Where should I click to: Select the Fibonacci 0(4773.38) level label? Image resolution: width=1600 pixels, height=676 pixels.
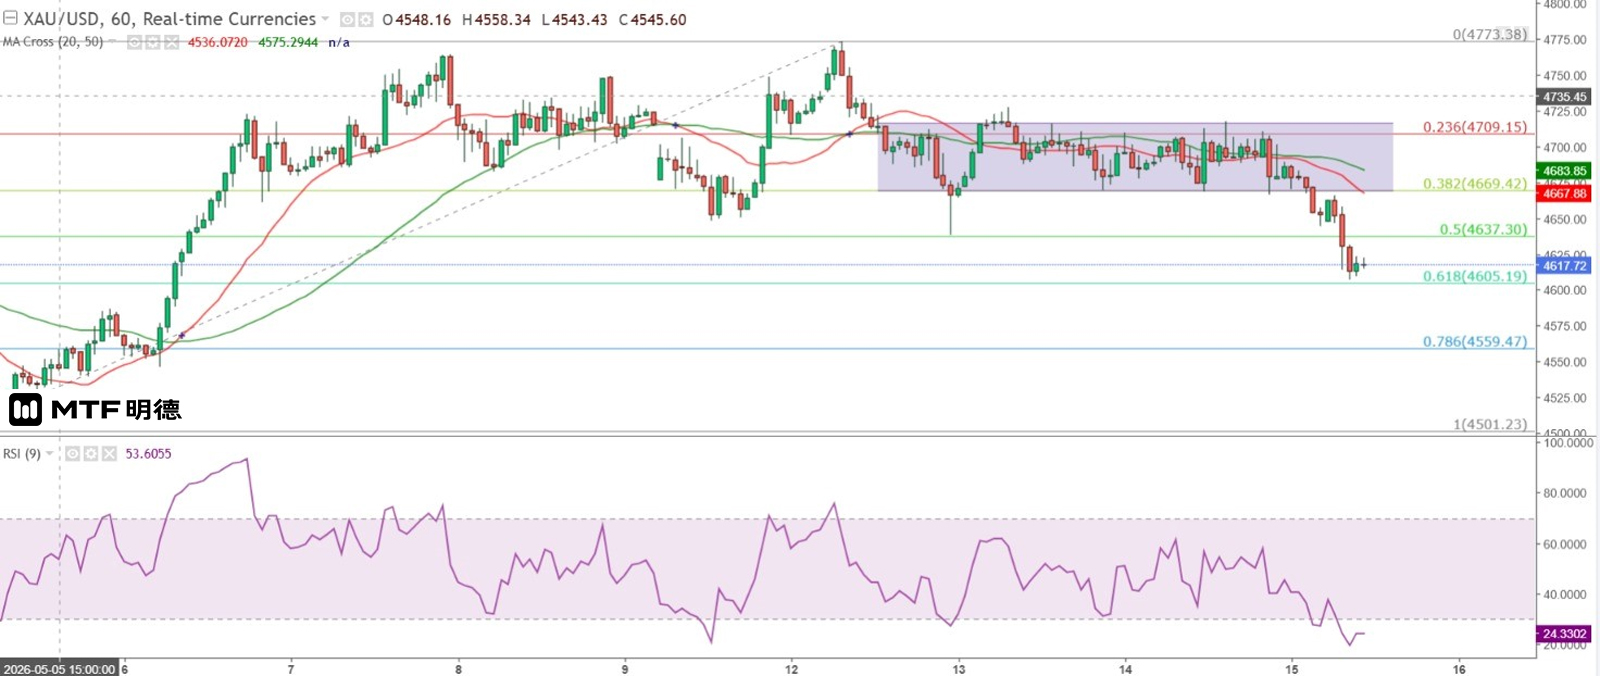pyautogui.click(x=1490, y=34)
